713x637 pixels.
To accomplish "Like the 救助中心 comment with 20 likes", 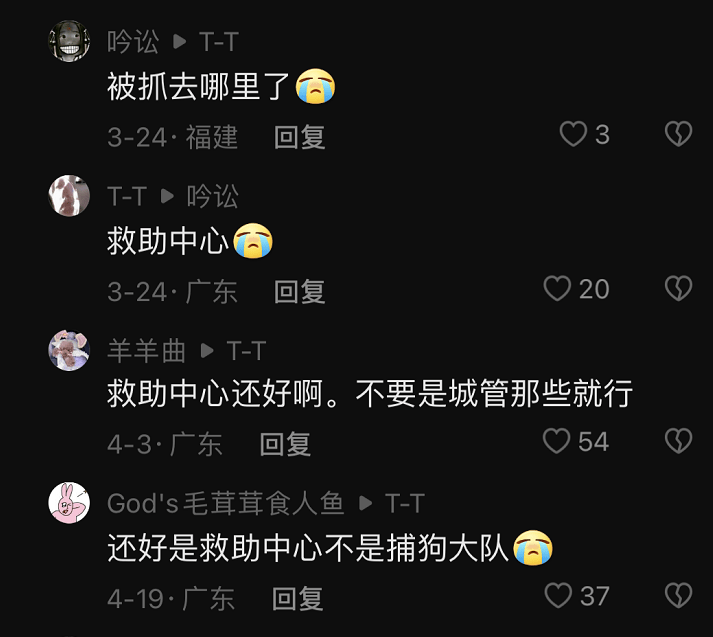I will coord(557,289).
